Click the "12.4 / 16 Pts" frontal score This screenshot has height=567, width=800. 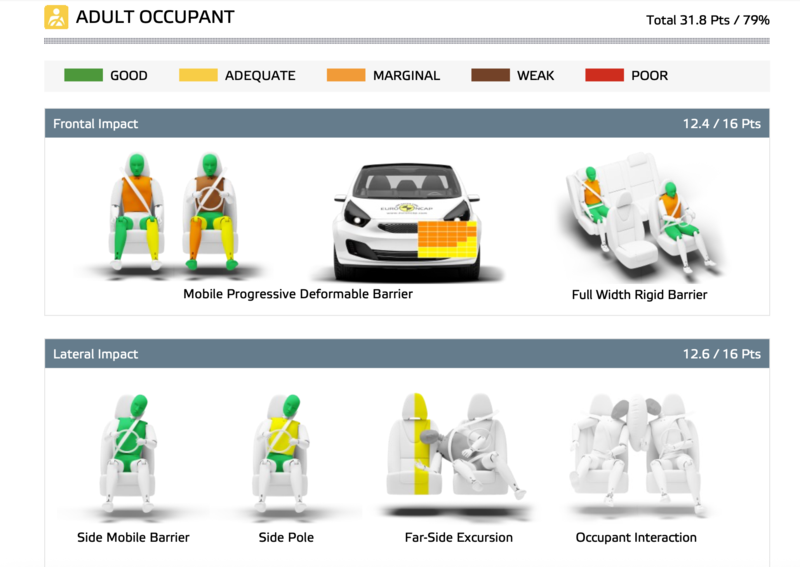tap(722, 124)
